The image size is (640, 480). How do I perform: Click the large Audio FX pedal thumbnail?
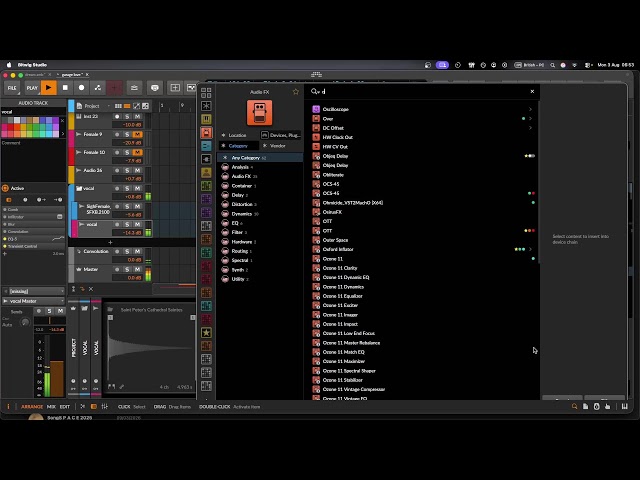coord(260,112)
